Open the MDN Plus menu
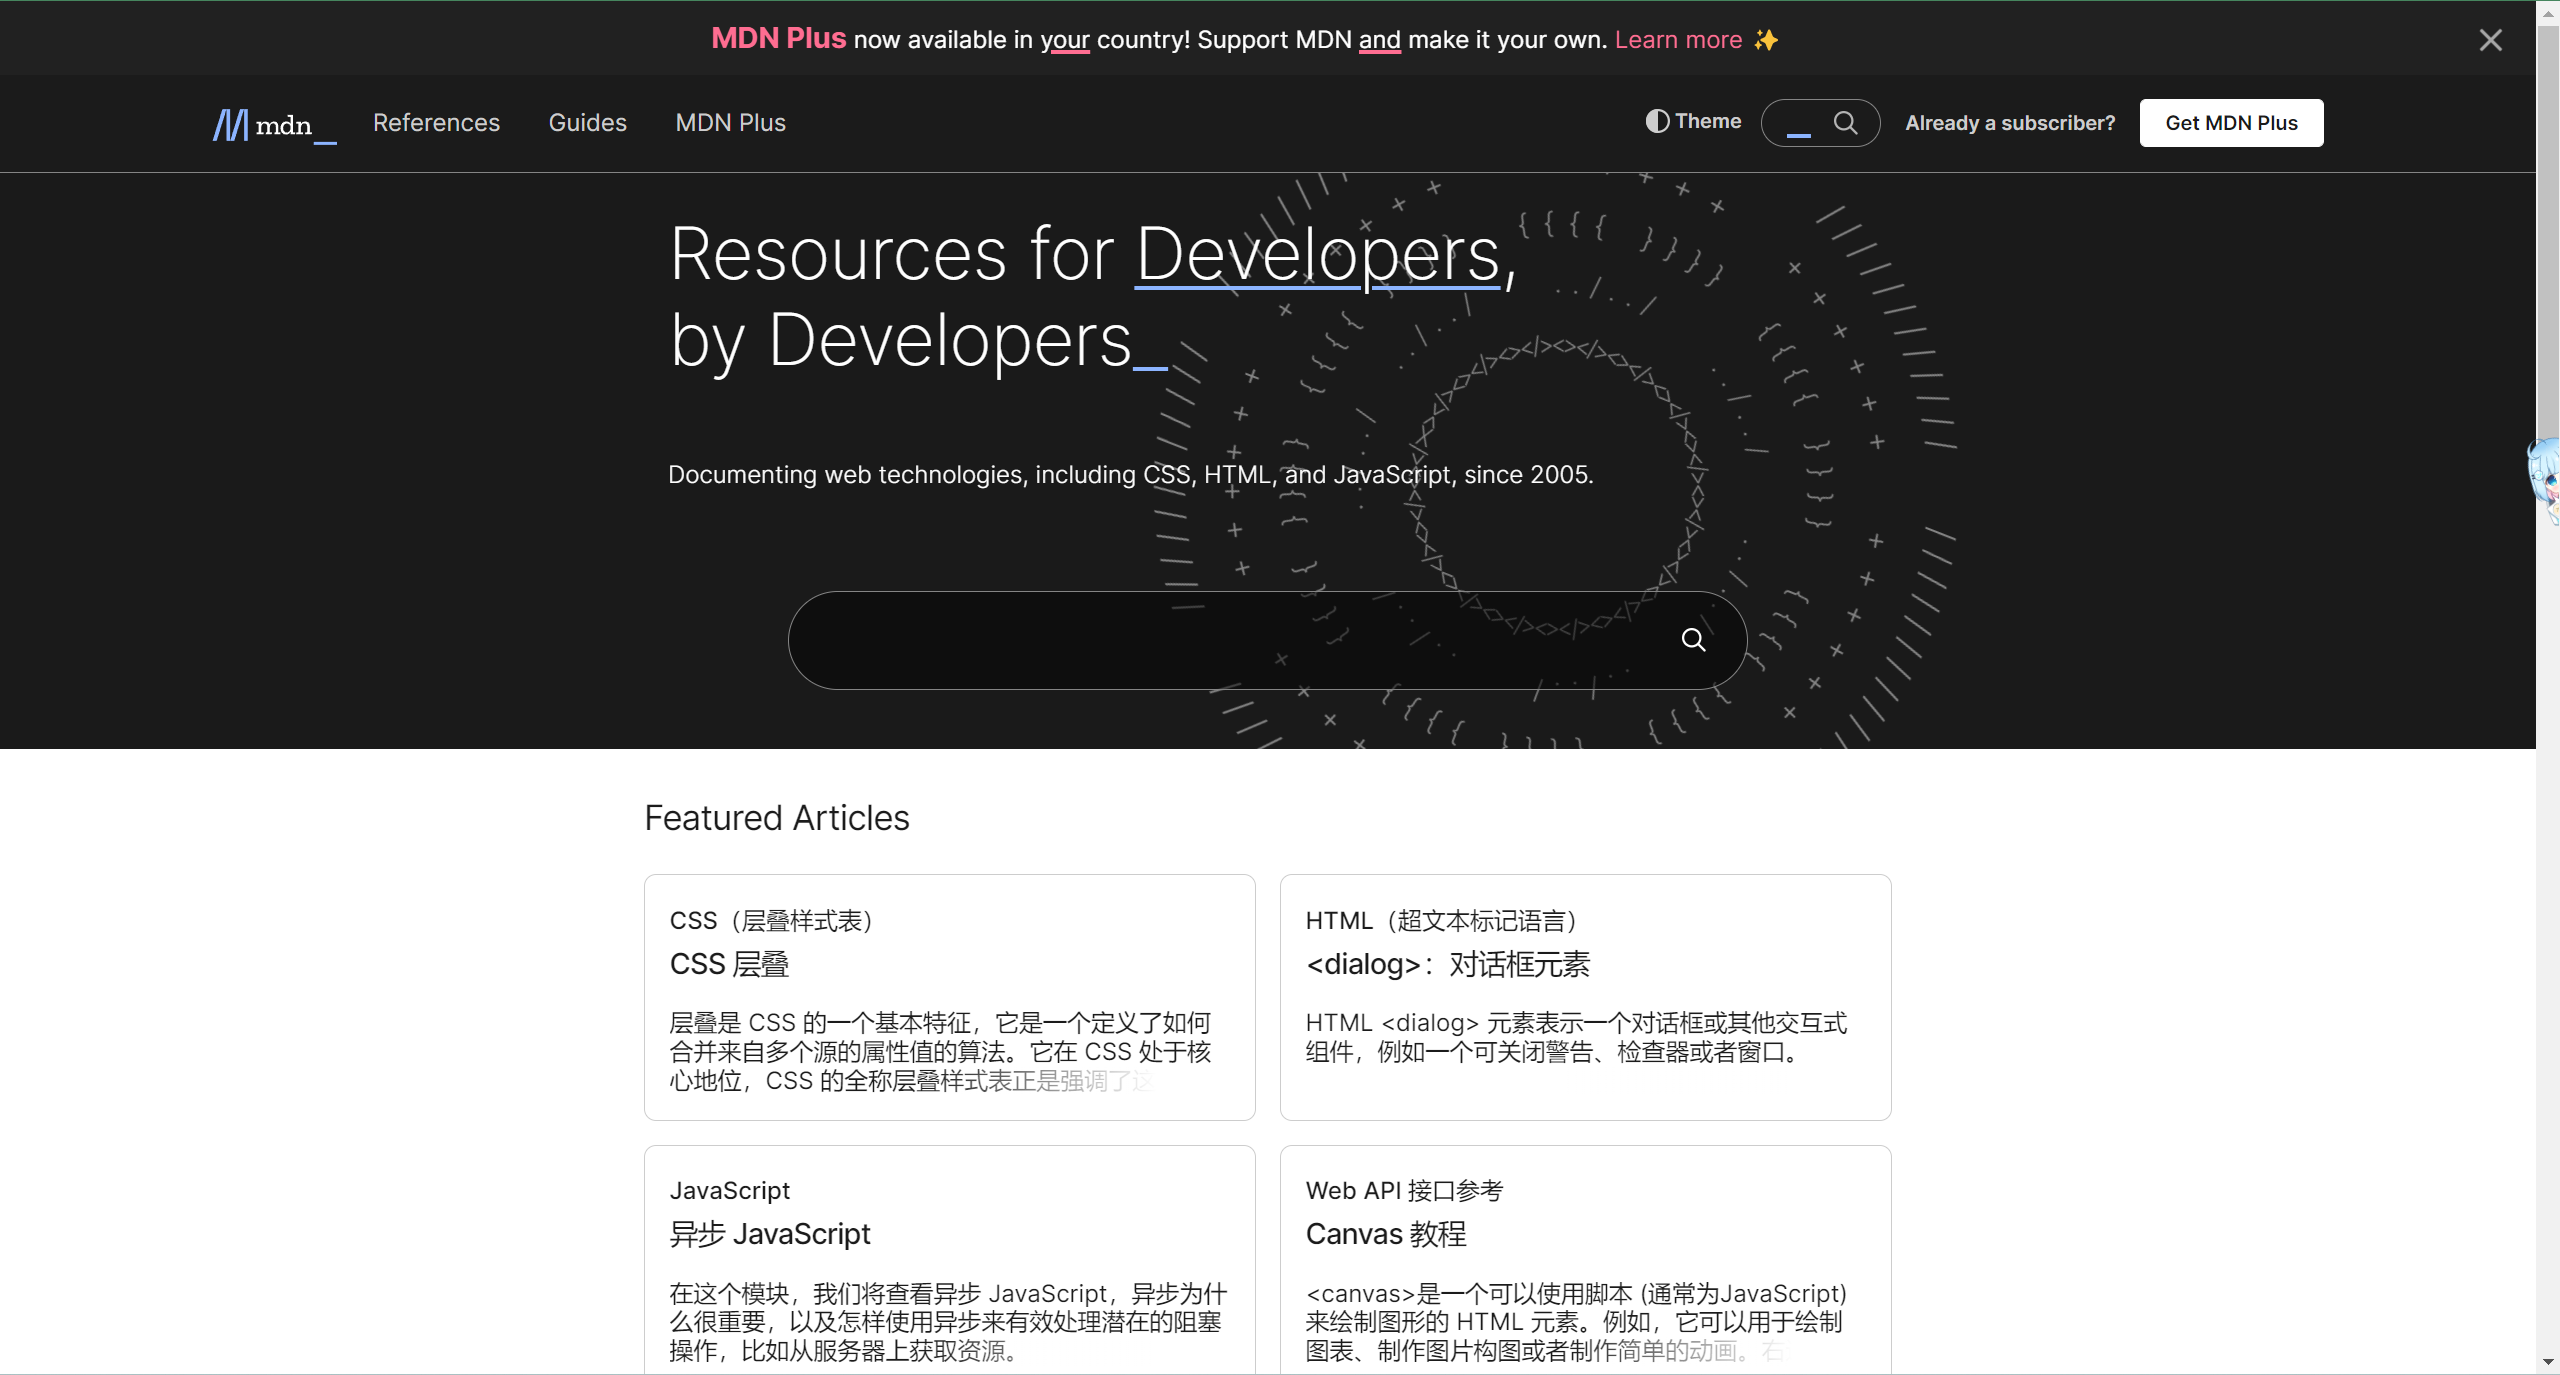 (730, 123)
